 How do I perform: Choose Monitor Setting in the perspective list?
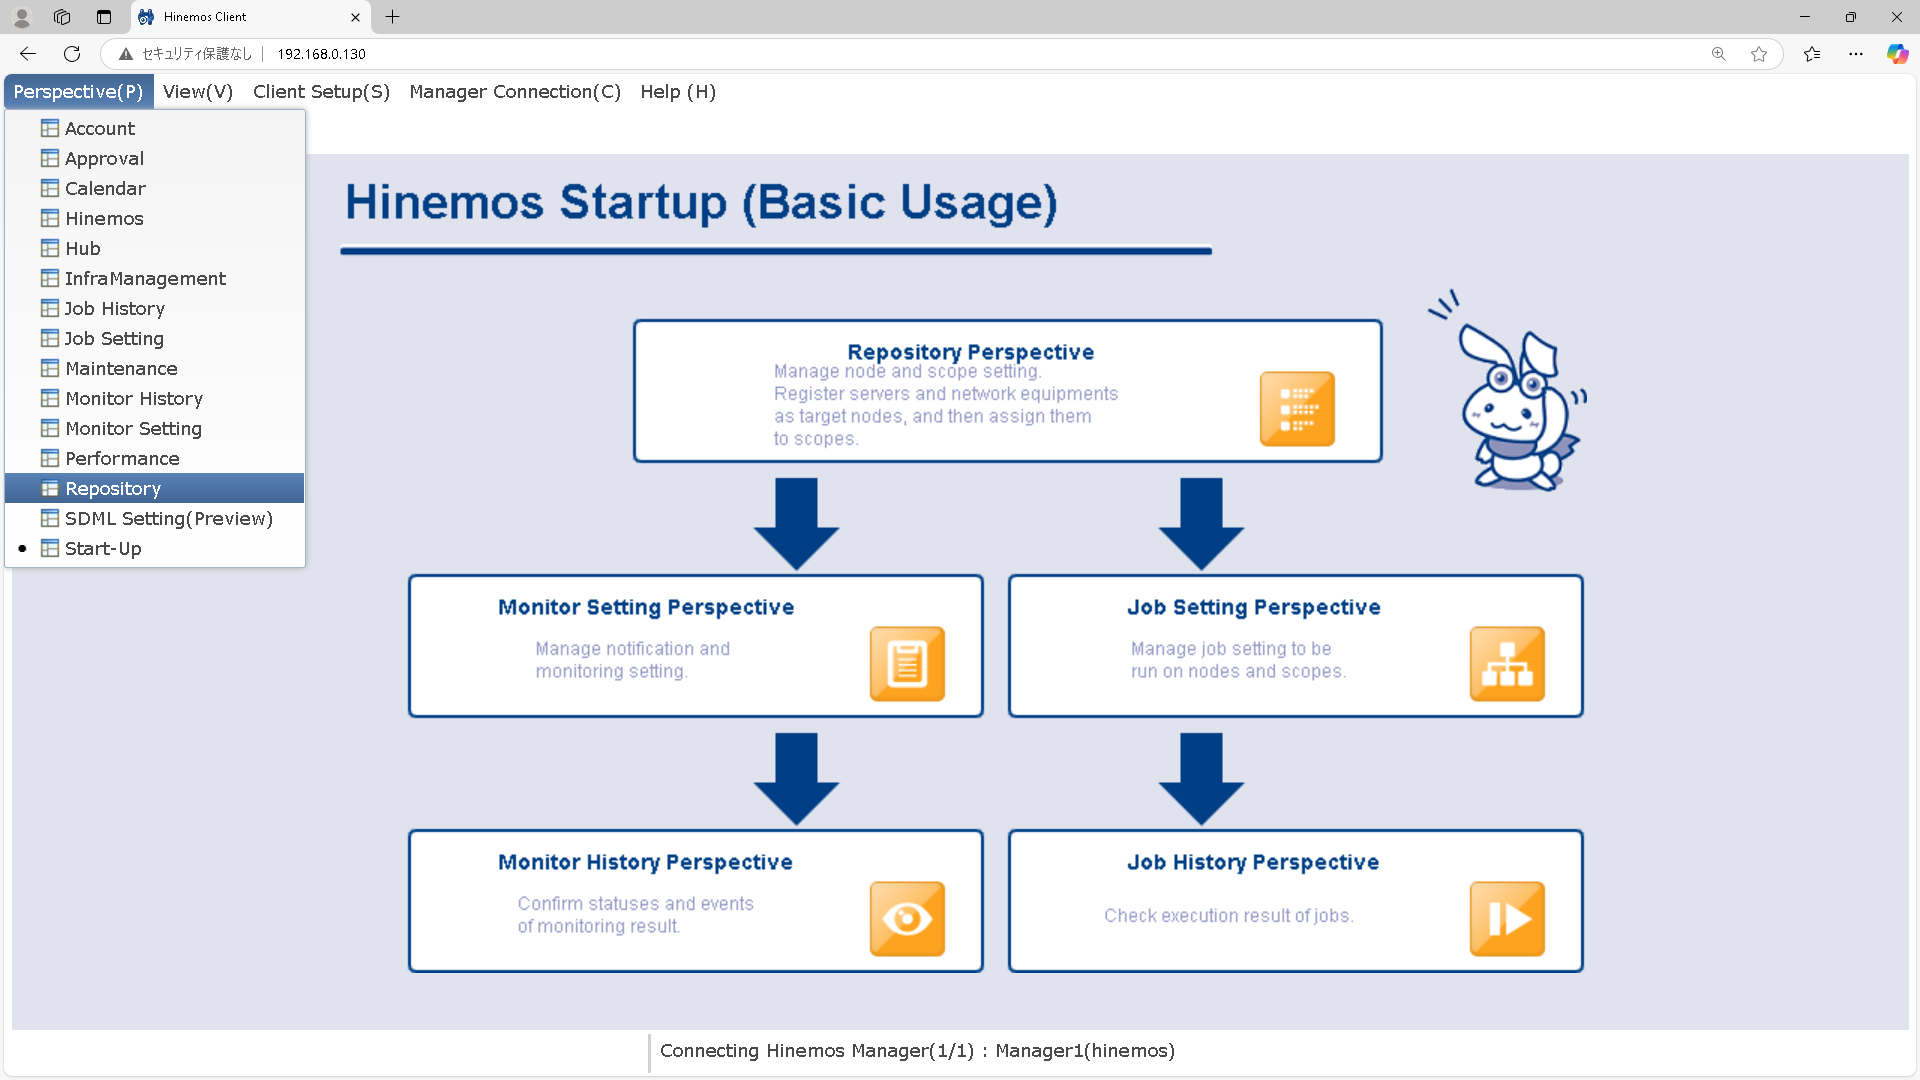point(133,429)
